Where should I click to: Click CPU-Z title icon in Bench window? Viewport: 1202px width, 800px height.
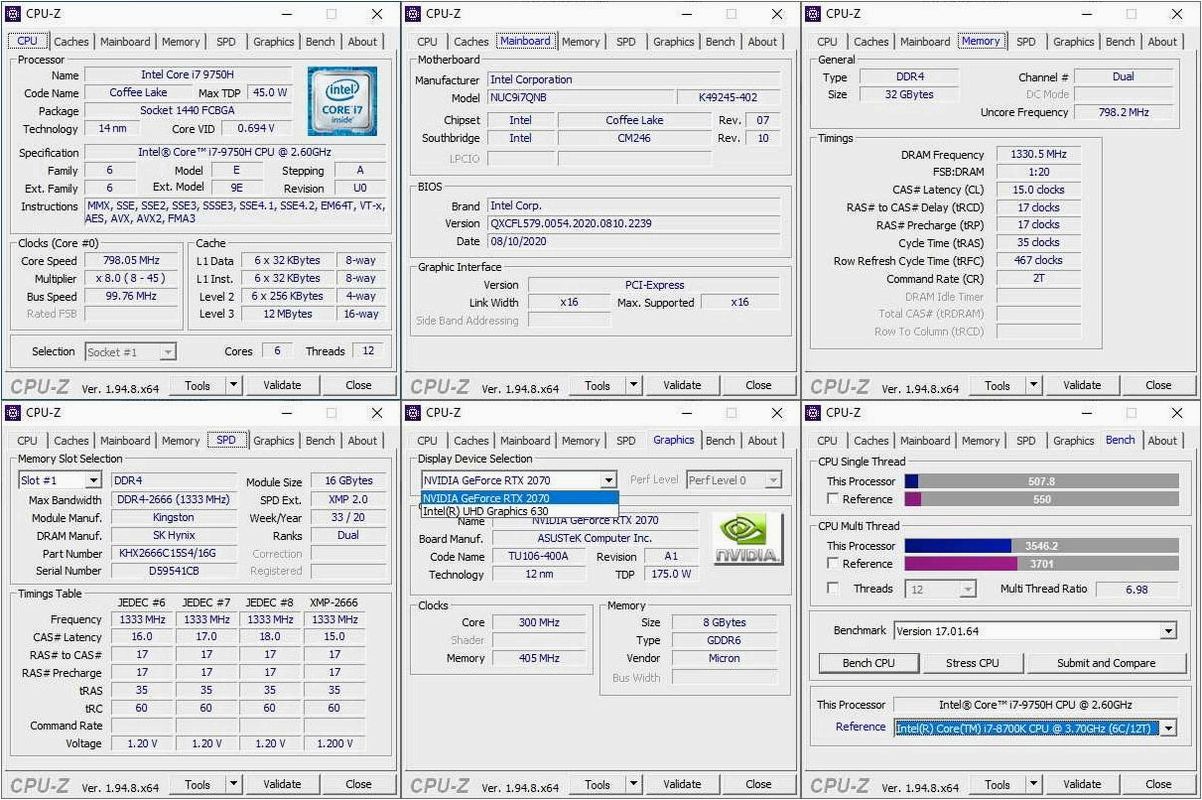[x=814, y=413]
